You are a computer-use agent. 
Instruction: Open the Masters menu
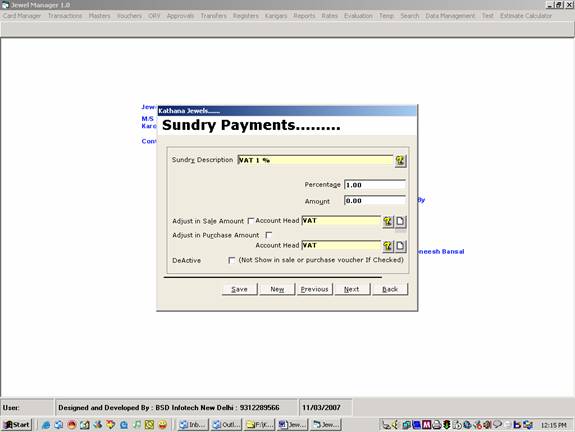(99, 16)
